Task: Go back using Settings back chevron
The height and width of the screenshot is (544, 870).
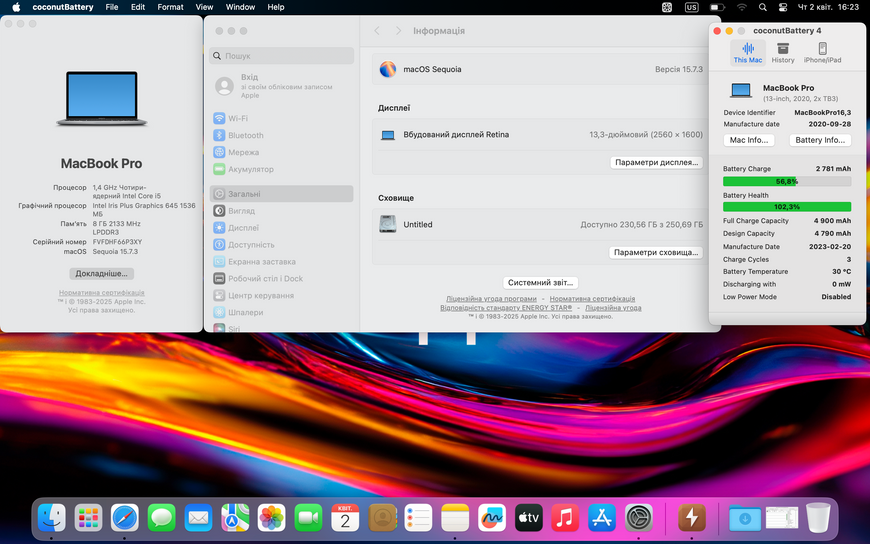Action: (x=377, y=31)
